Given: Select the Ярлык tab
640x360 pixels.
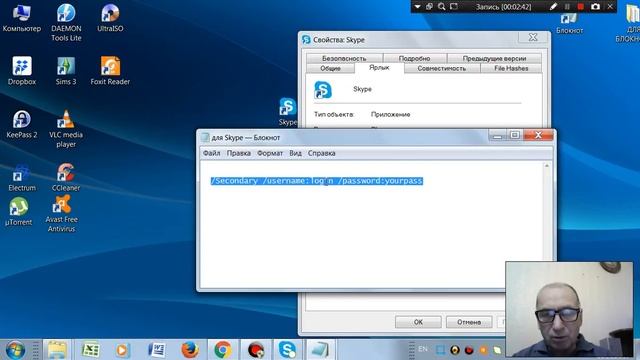Looking at the screenshot, I should 379,68.
